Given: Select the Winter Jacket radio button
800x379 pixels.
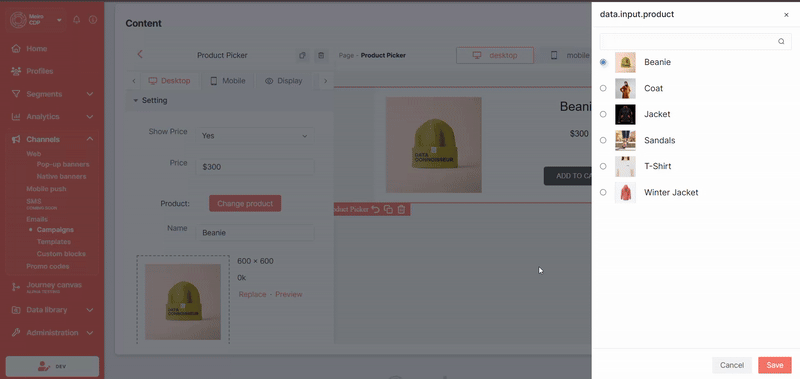Looking at the screenshot, I should pyautogui.click(x=603, y=192).
